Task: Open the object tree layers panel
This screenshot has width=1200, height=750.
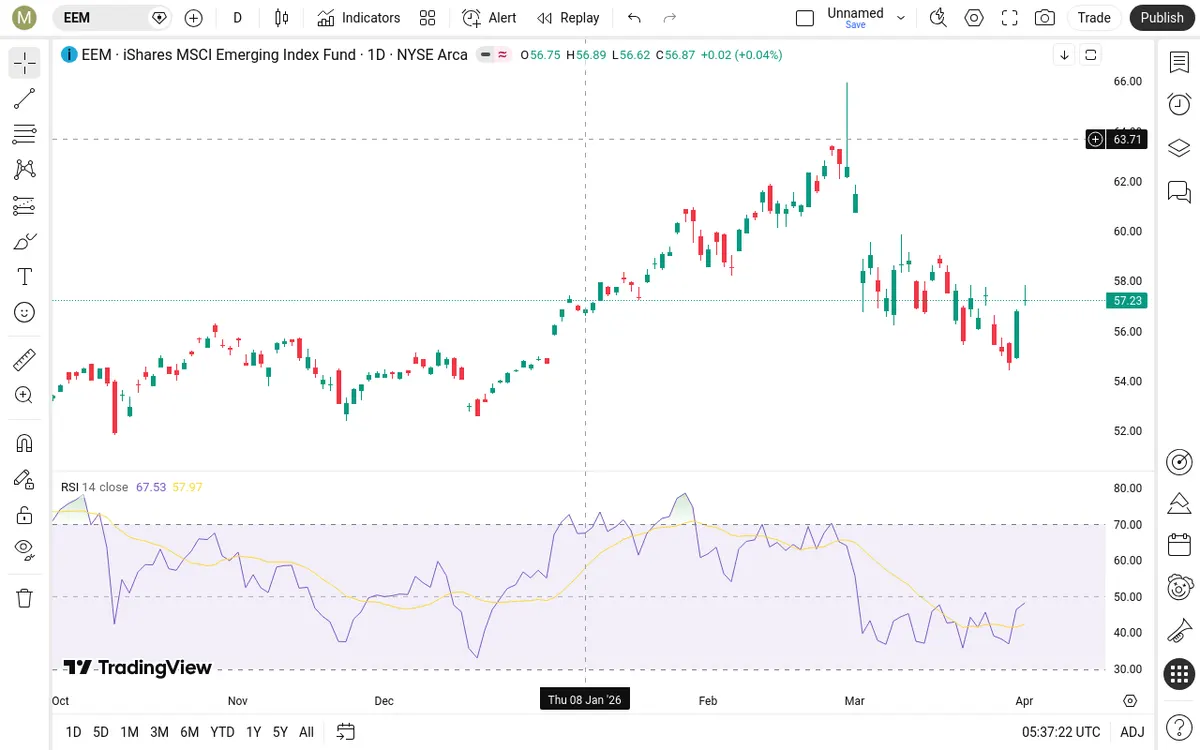Action: [1179, 148]
